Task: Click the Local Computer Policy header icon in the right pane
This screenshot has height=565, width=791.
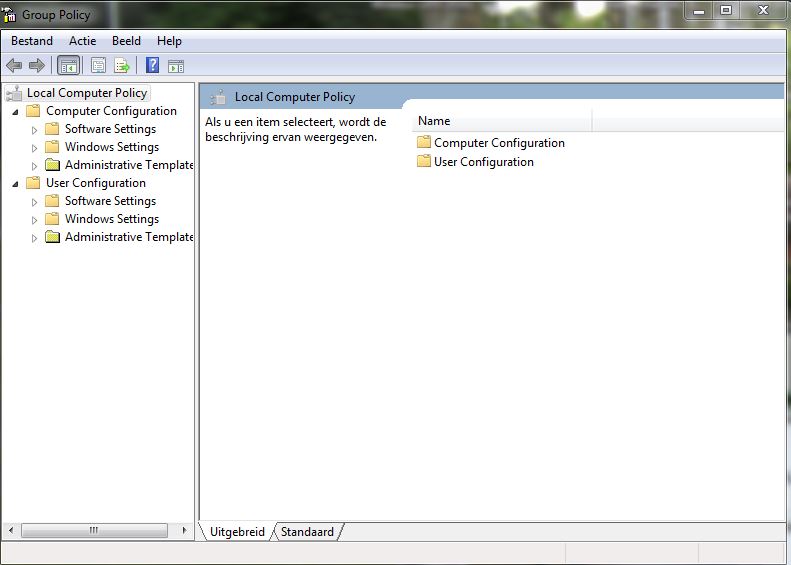Action: tap(218, 97)
